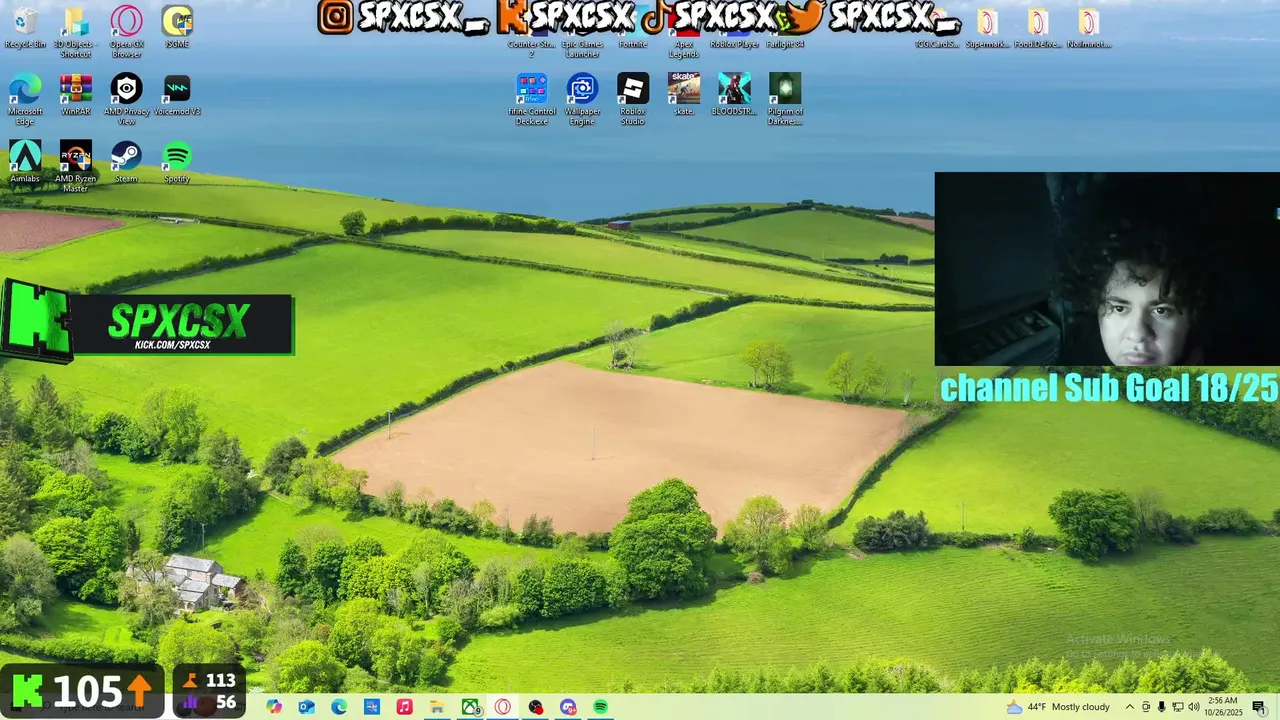Select the Fortnite desktop shortcut label
1280x720 pixels.
pos(633,44)
